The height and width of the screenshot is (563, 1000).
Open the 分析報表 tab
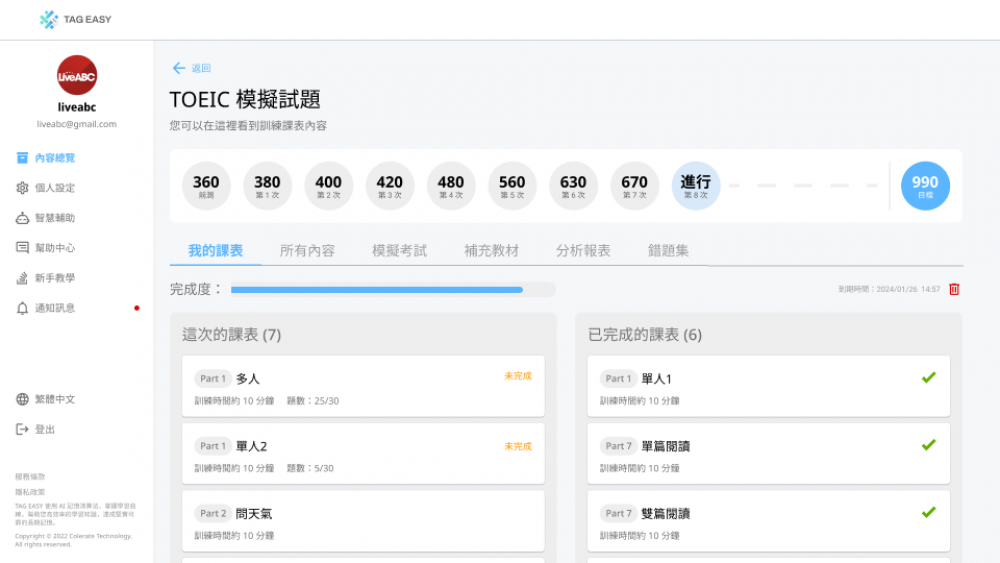[x=583, y=251]
